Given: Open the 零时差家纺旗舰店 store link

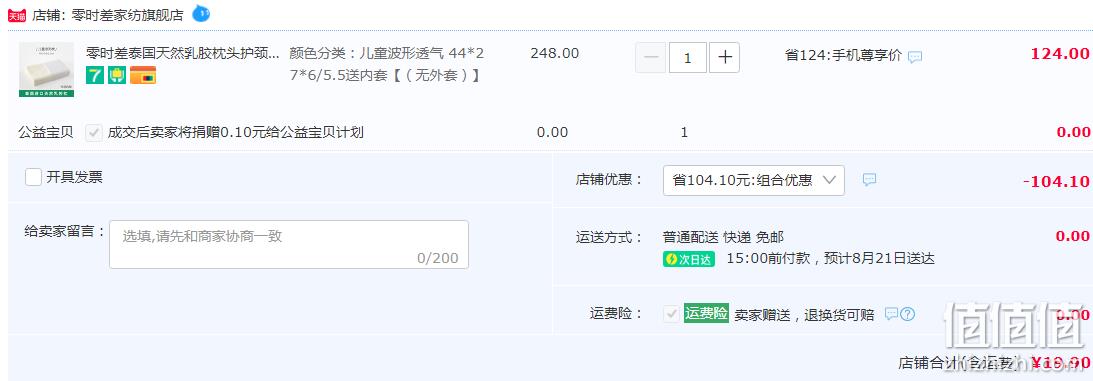Looking at the screenshot, I should point(128,15).
